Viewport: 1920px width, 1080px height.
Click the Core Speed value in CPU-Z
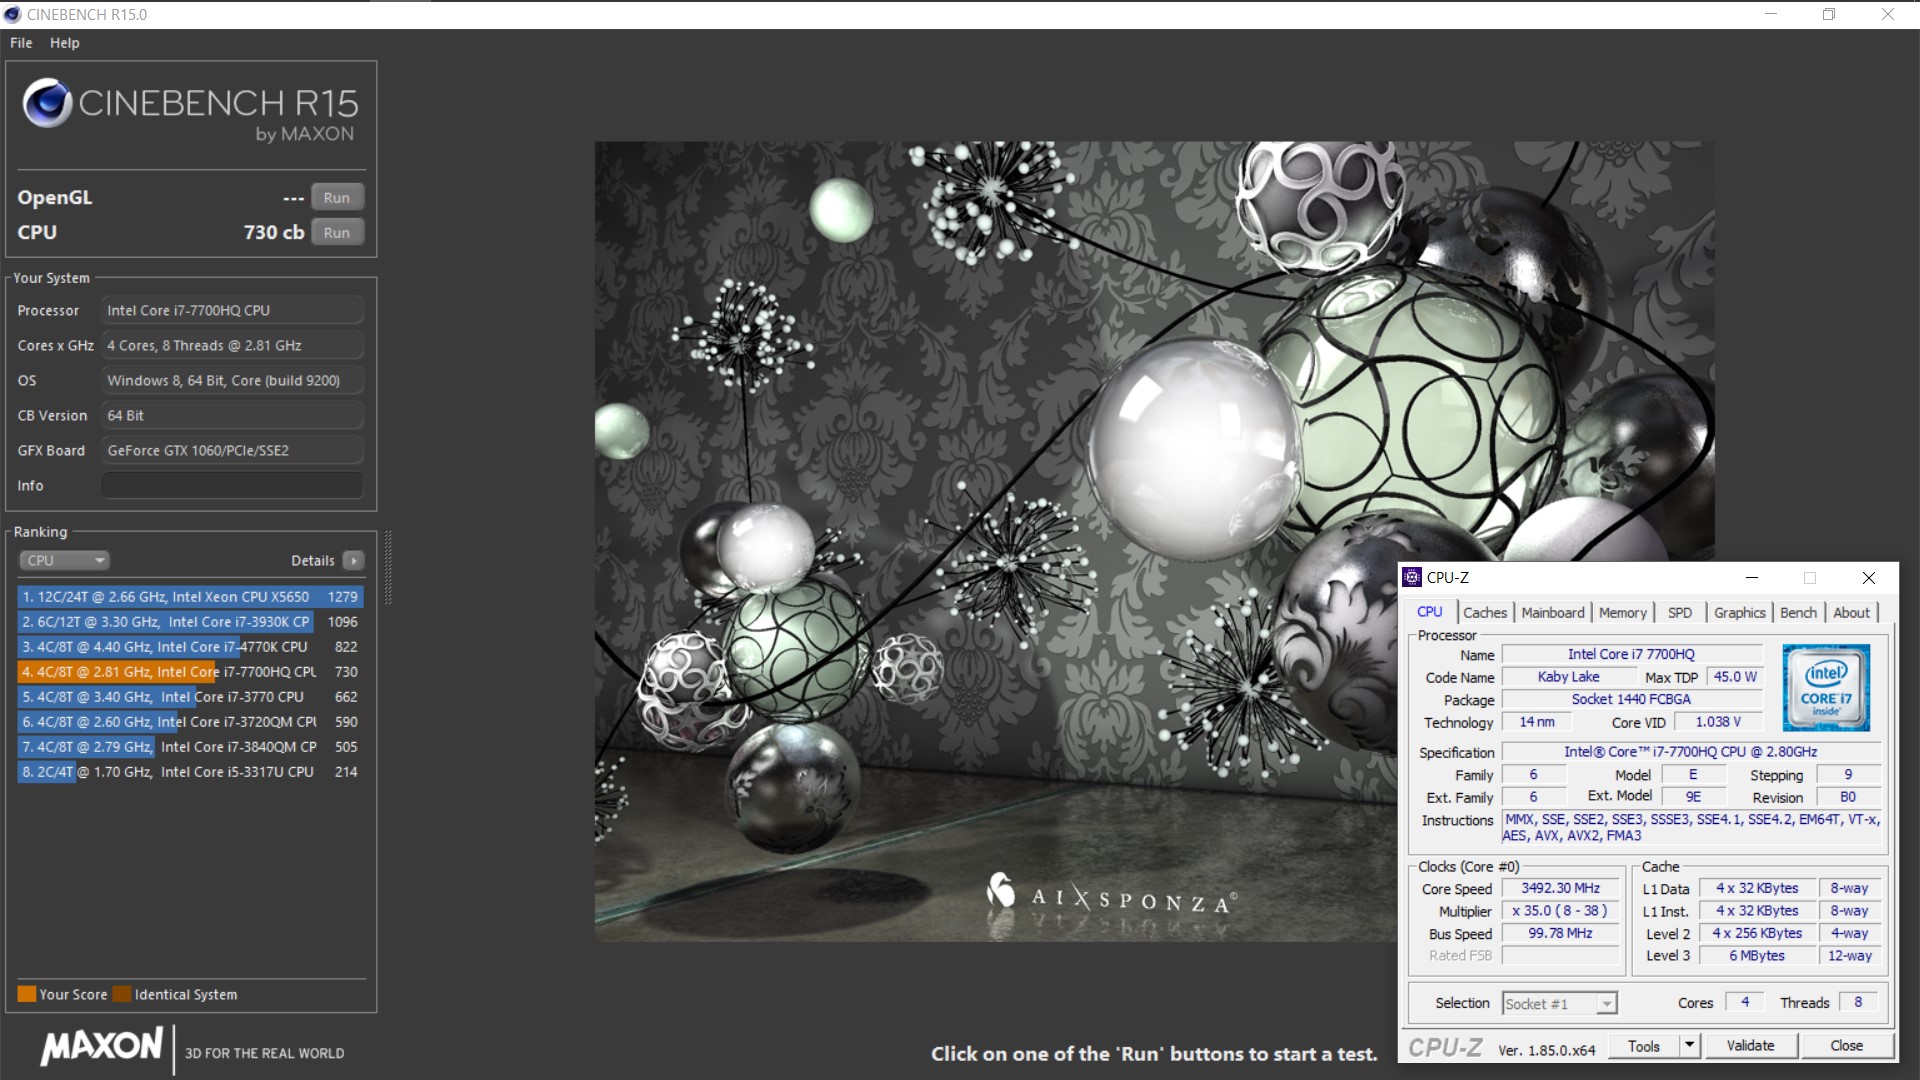tap(1560, 888)
